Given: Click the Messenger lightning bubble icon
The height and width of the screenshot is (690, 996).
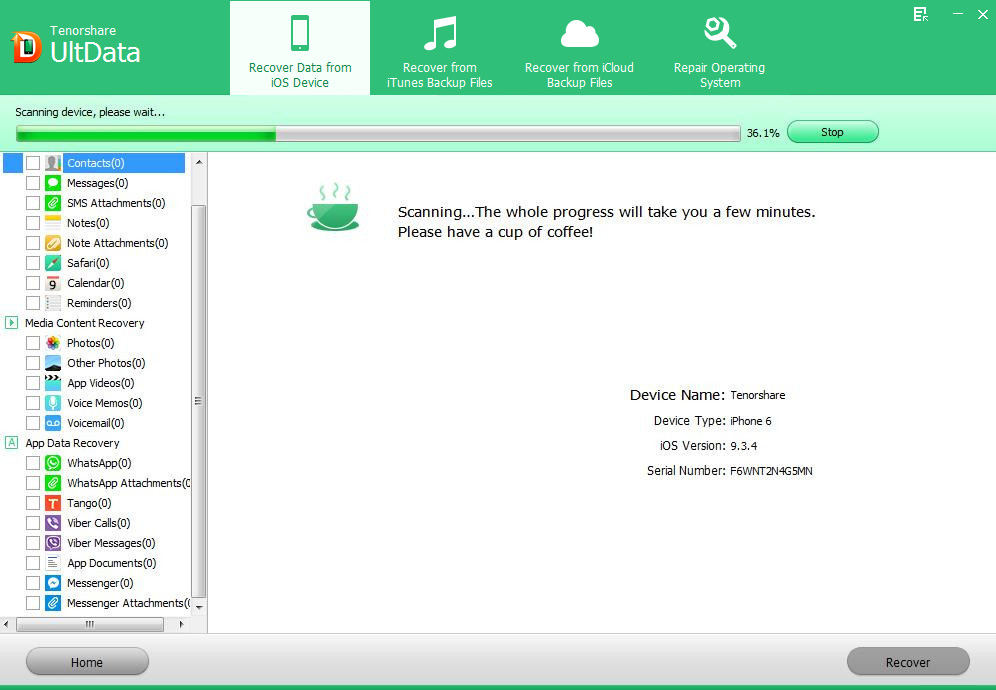Looking at the screenshot, I should 53,583.
